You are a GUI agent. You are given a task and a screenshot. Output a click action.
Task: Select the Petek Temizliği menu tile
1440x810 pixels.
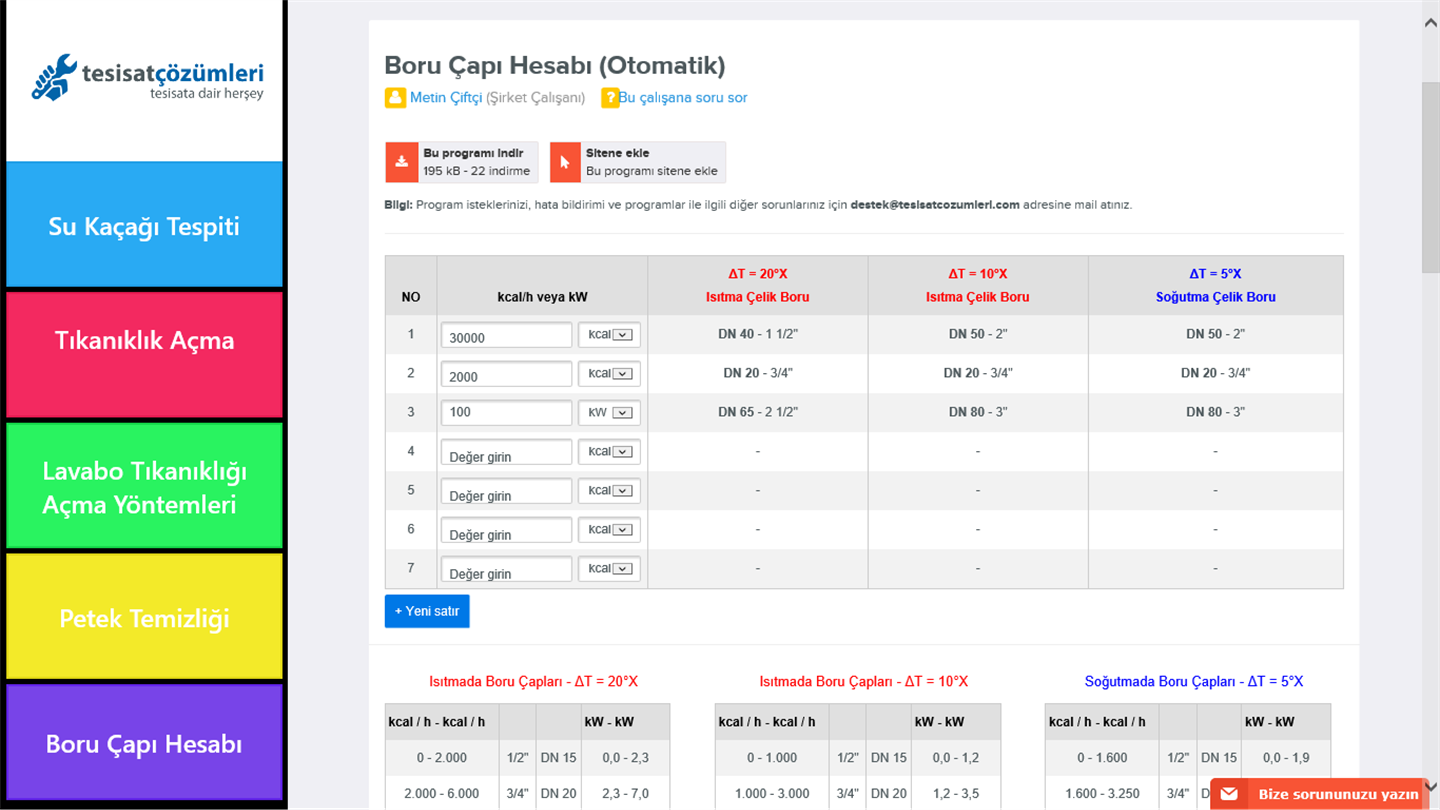(144, 618)
